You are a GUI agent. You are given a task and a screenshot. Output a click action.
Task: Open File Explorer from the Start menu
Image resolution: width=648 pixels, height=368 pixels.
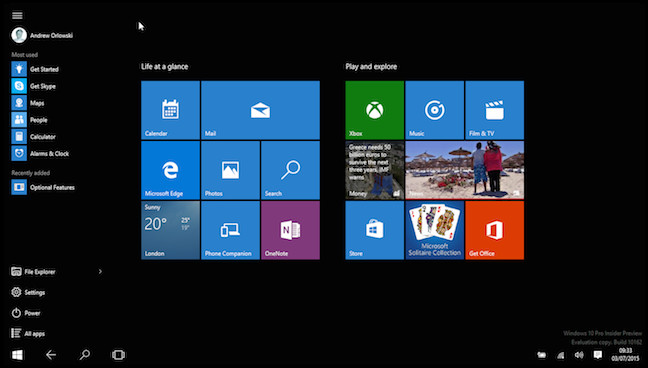33,272
